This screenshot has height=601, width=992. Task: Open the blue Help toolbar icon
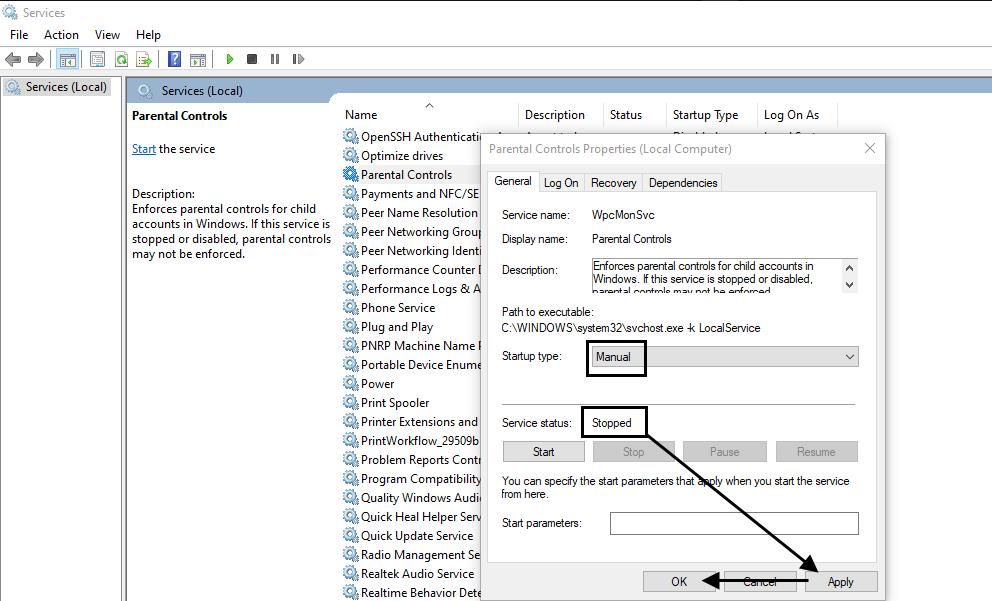174,59
